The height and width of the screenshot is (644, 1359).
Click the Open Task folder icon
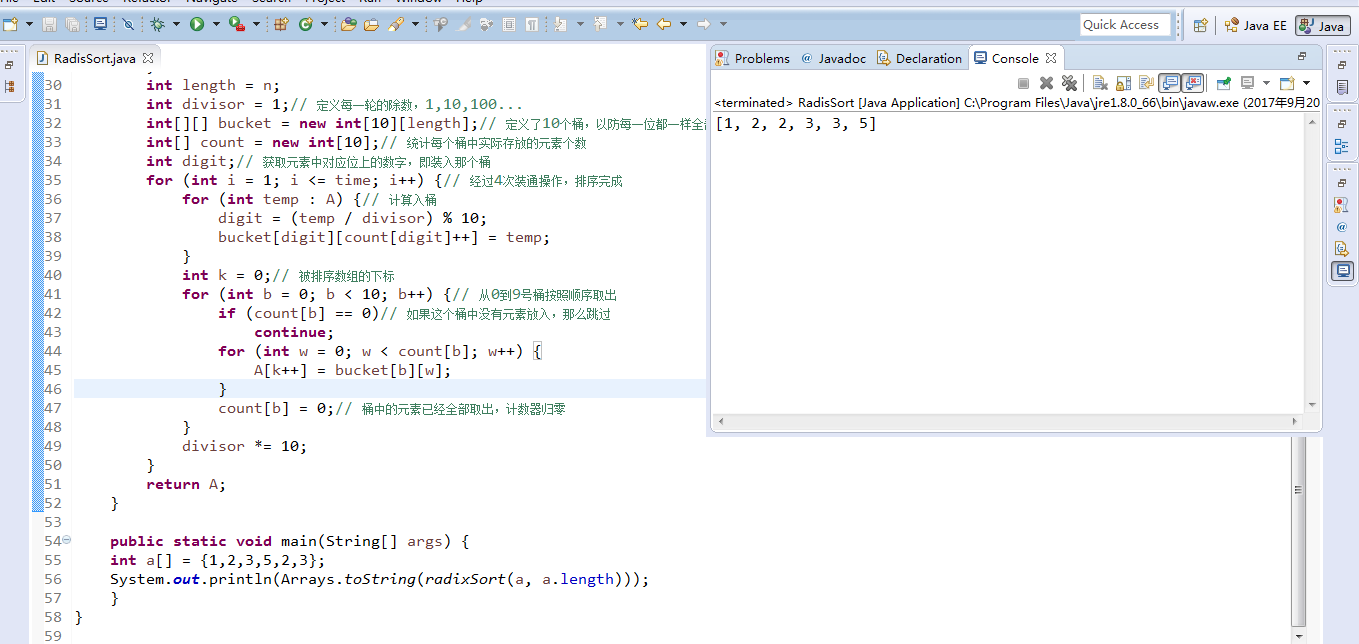pos(371,24)
